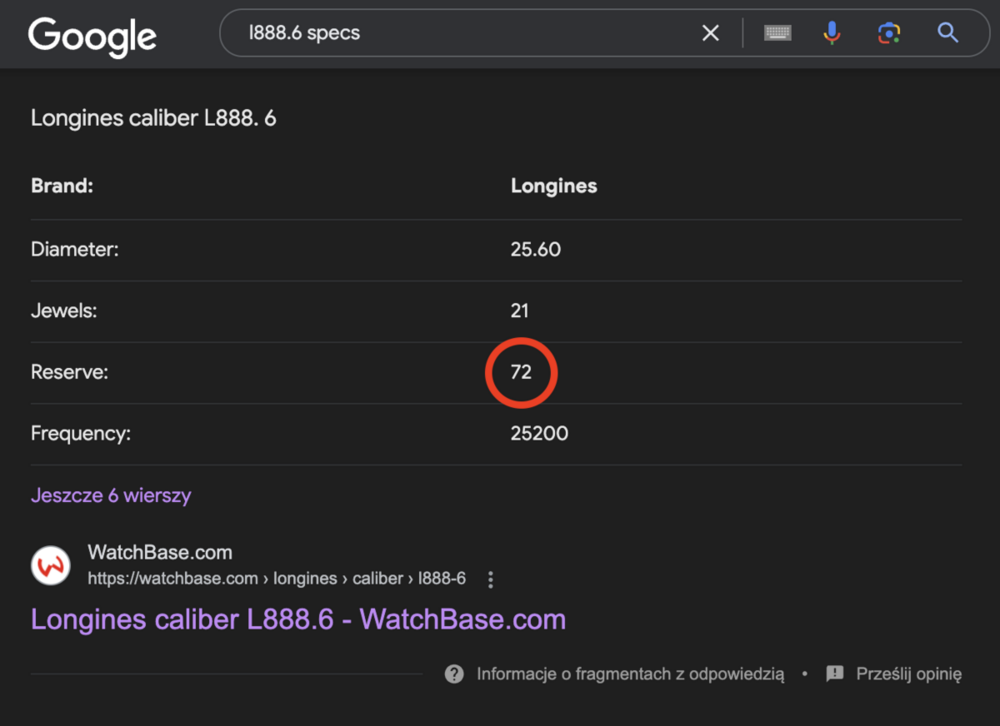
Task: Click the Google logo to return home
Action: (92, 36)
